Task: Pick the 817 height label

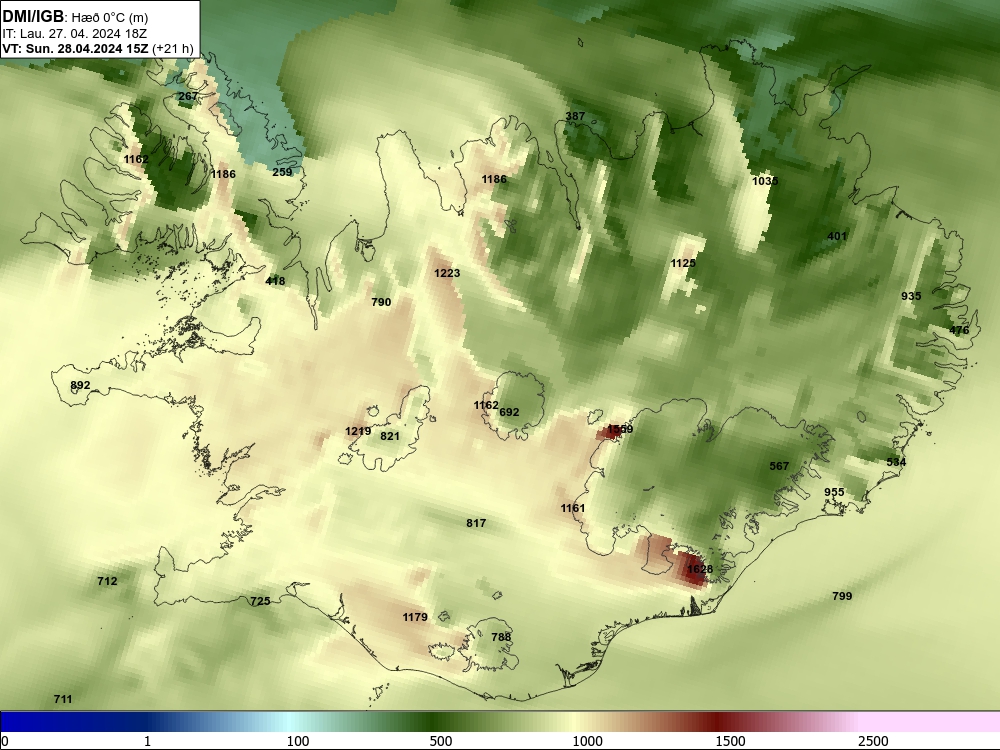Action: (x=476, y=524)
